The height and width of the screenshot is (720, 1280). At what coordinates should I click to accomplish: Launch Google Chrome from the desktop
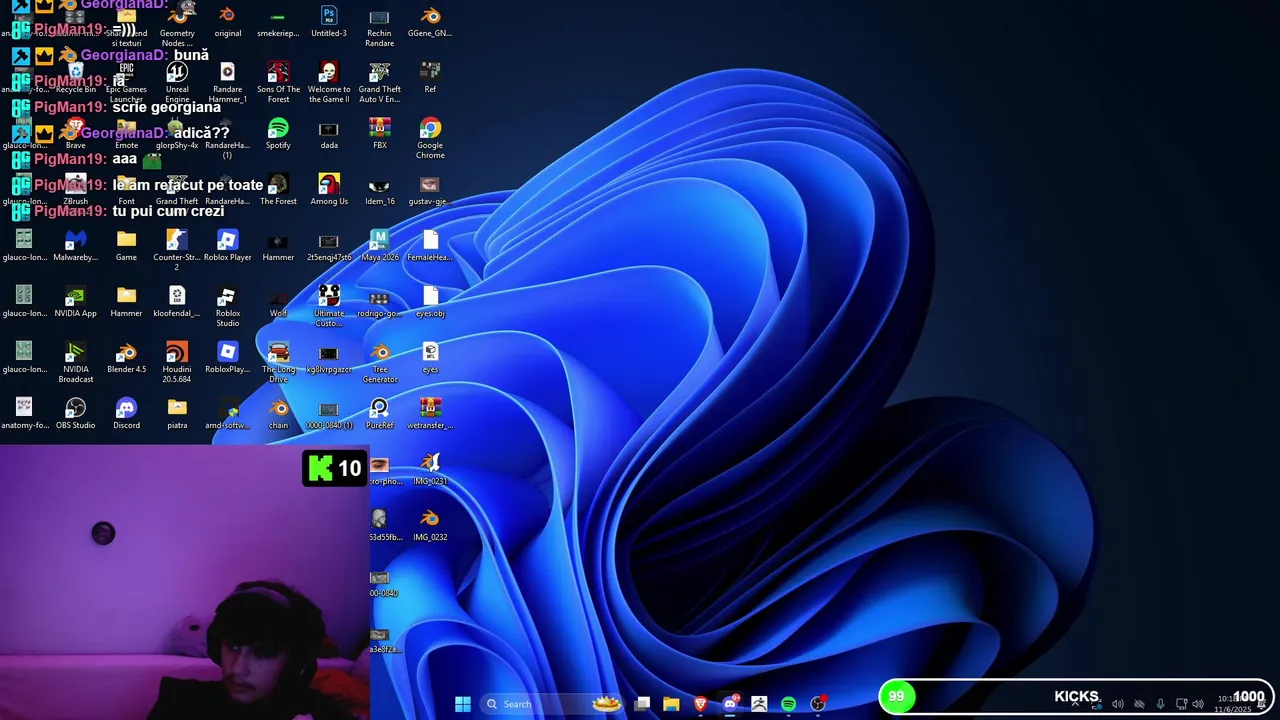tap(430, 139)
